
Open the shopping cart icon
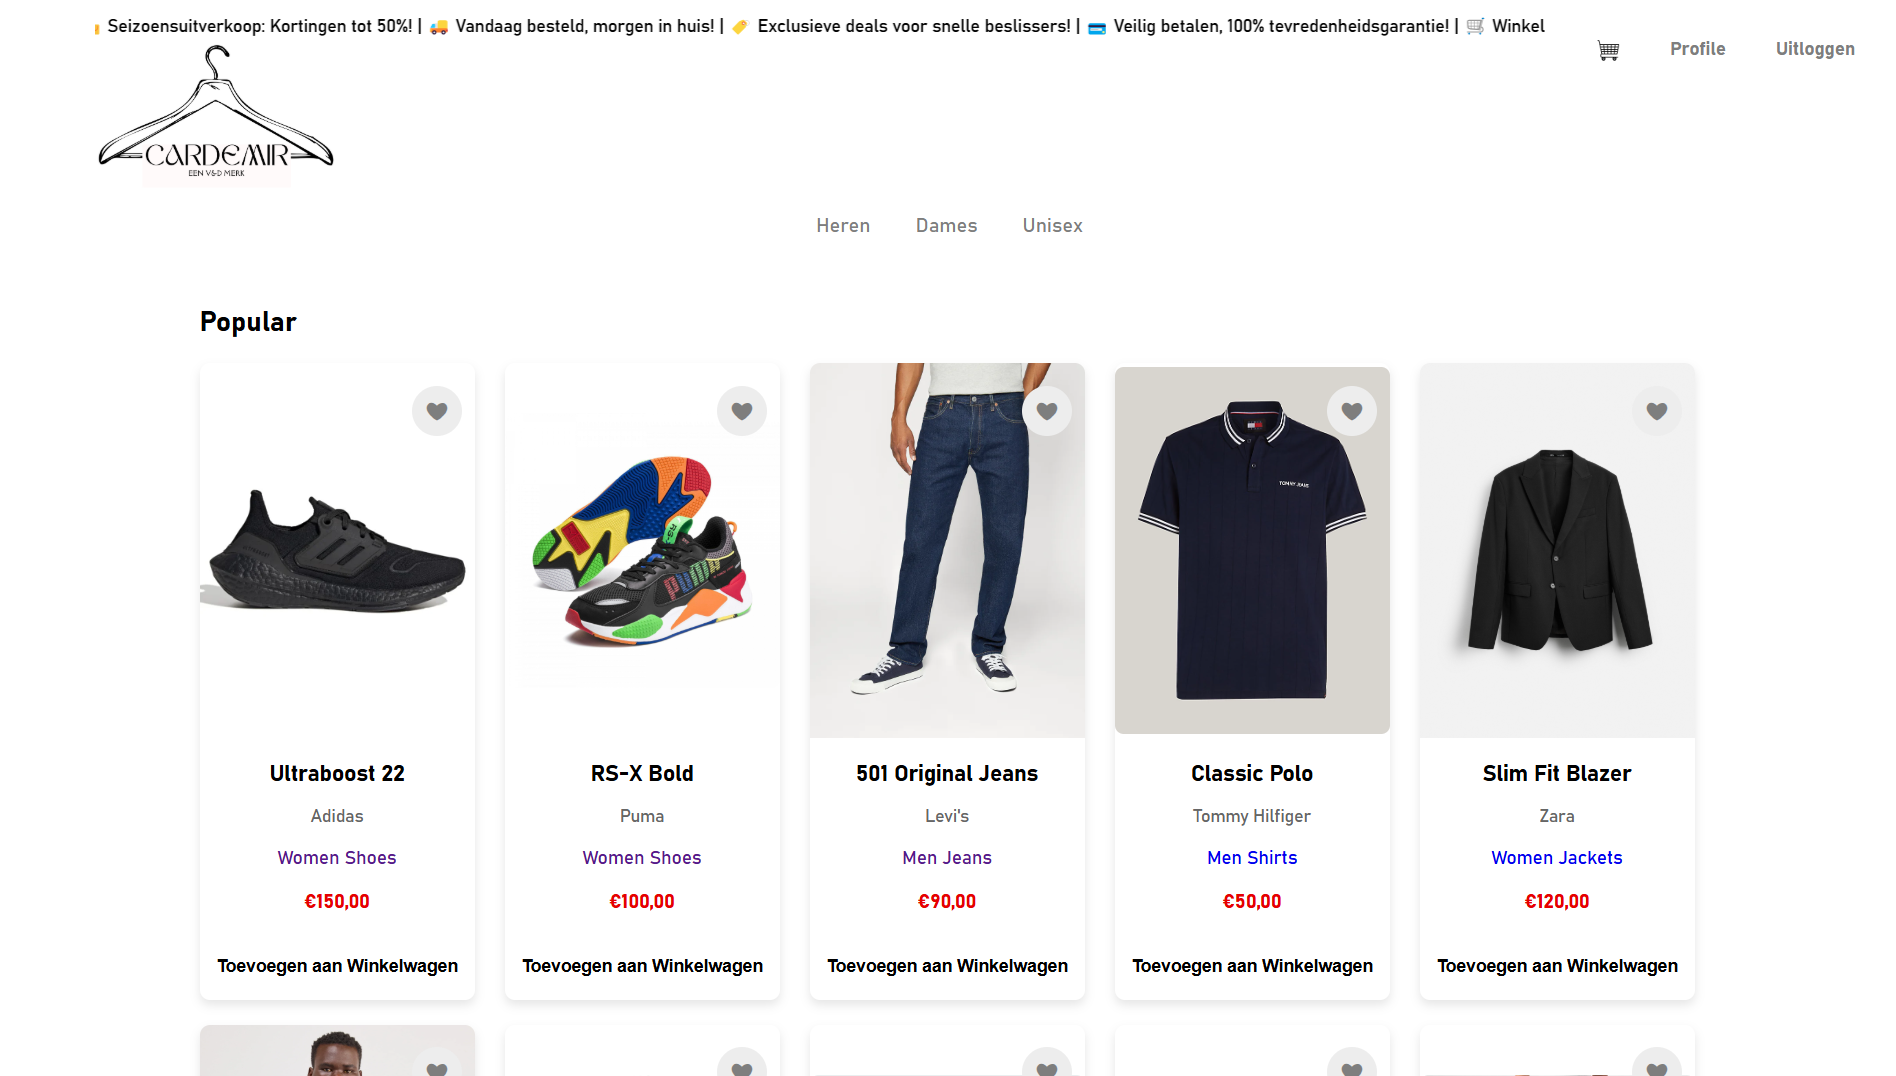pos(1608,50)
